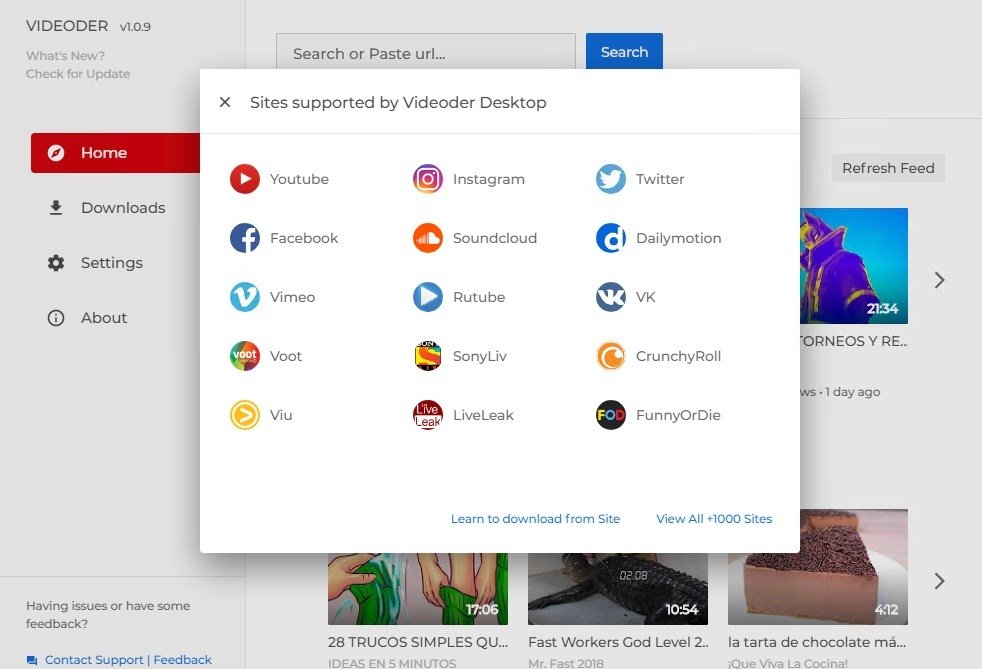Click the SonyLiv logo icon
This screenshot has width=982, height=669.
428,356
